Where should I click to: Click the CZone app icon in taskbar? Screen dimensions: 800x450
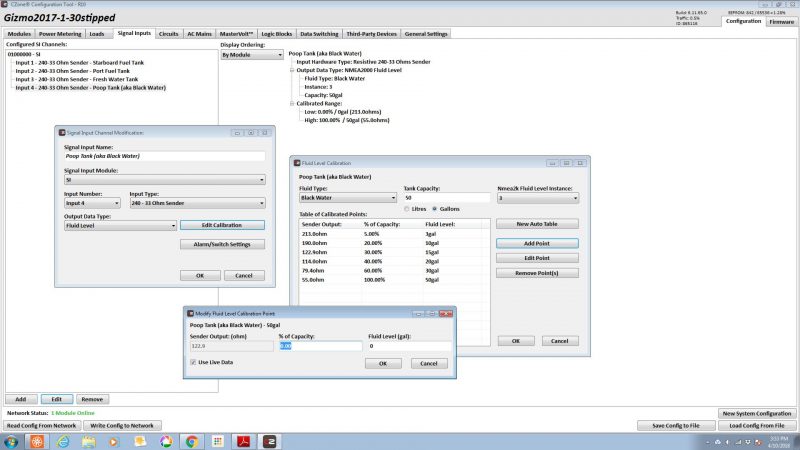[x=268, y=440]
